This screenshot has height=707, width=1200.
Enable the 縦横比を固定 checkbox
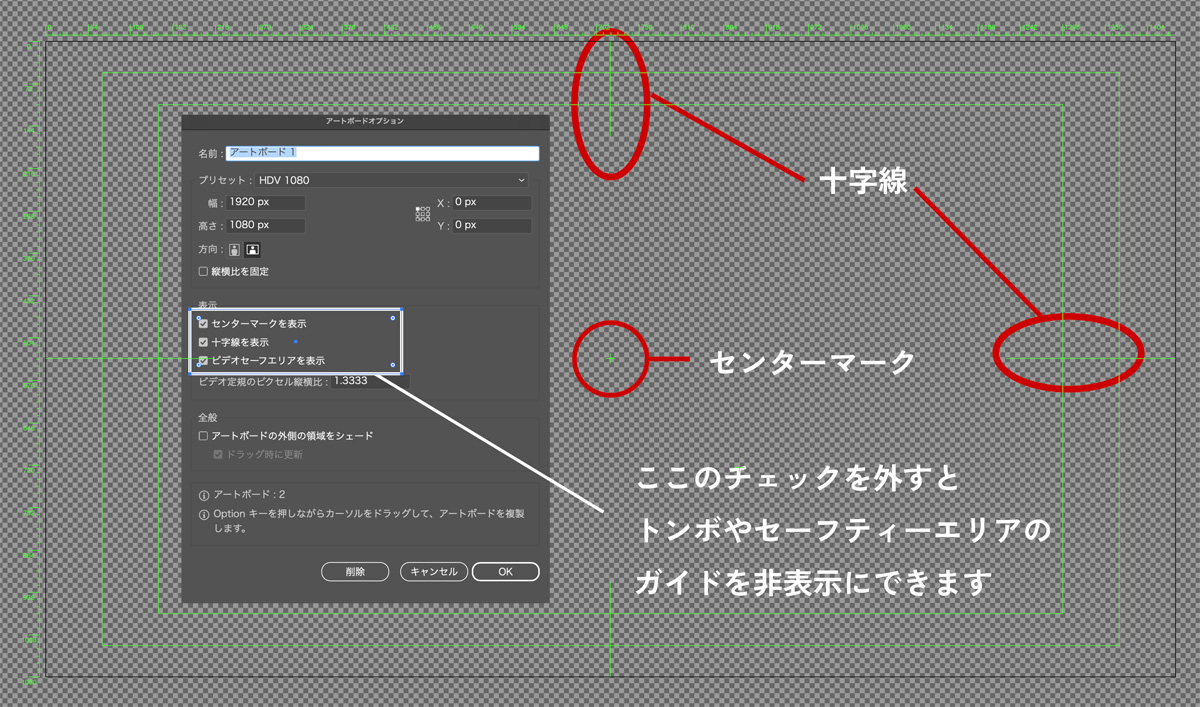(x=204, y=271)
